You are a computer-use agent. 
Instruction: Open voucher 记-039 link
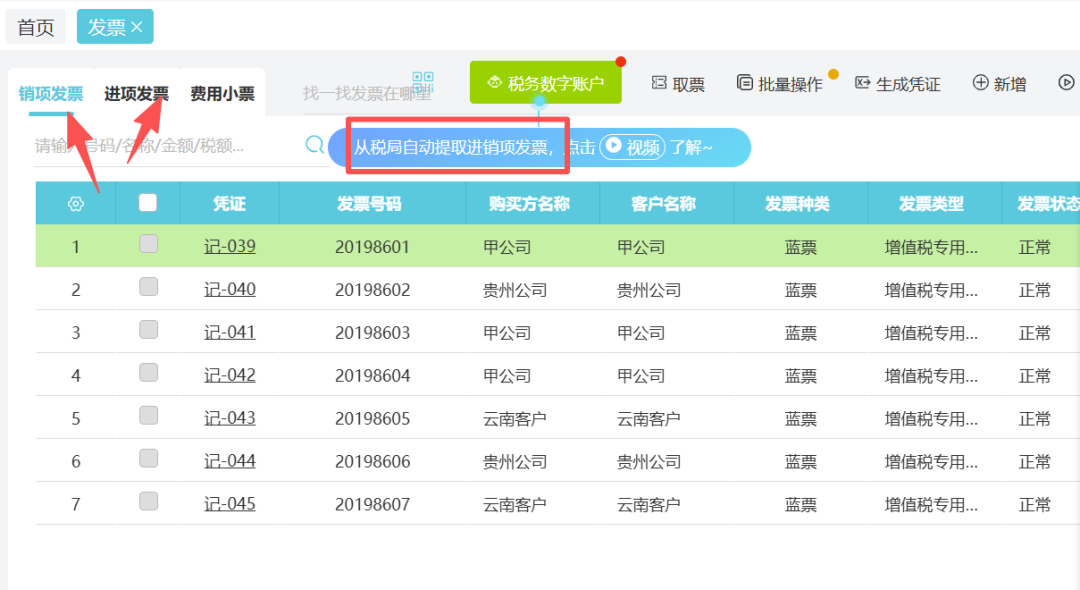coord(227,246)
